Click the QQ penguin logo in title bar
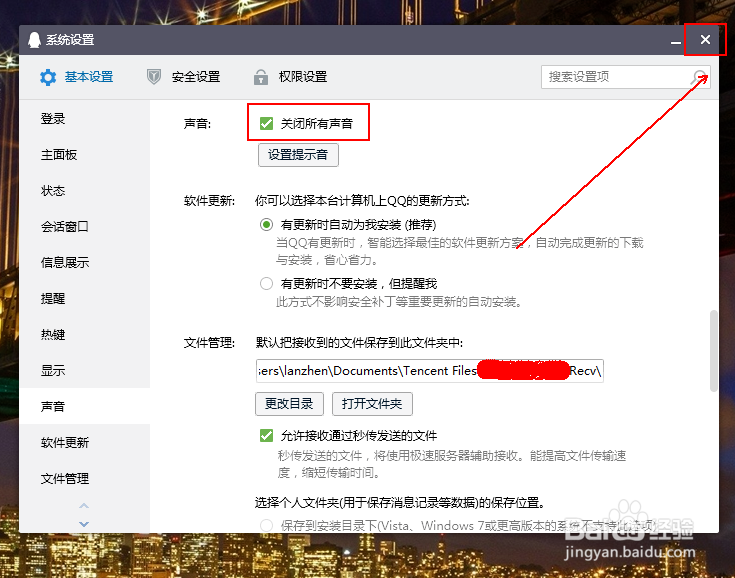 (x=34, y=40)
